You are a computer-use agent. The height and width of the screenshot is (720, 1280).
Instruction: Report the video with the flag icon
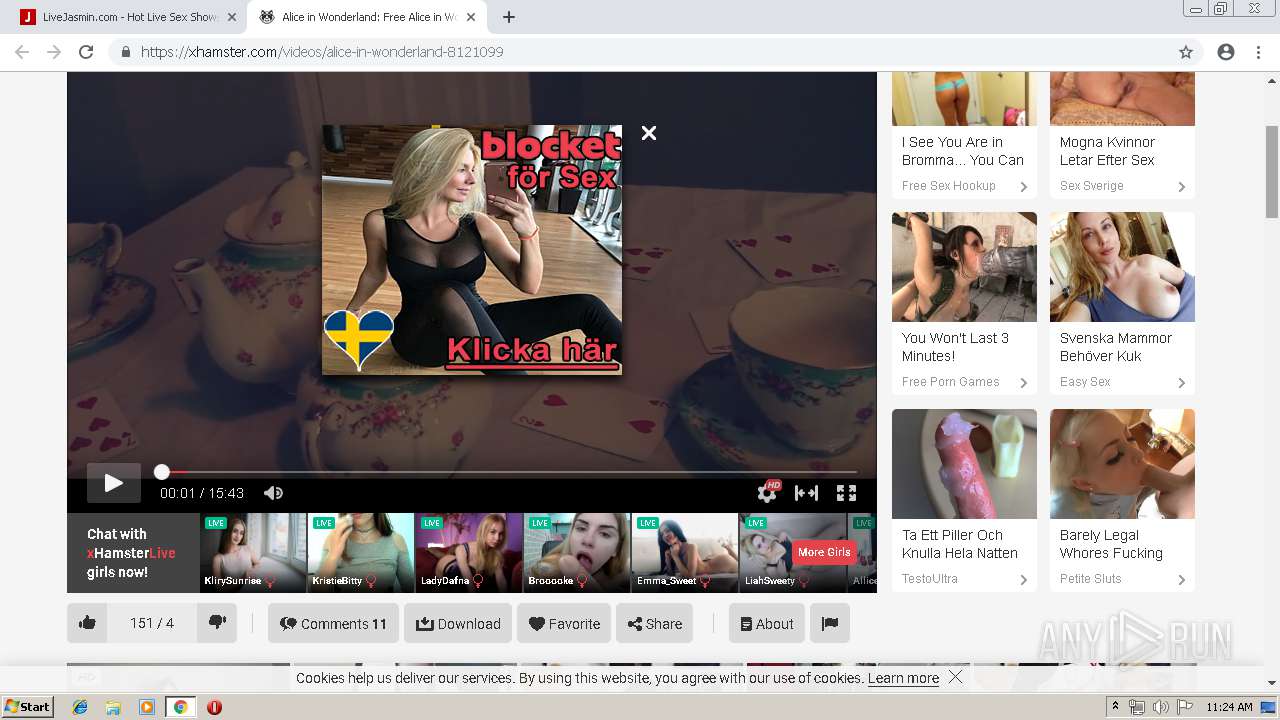point(829,623)
